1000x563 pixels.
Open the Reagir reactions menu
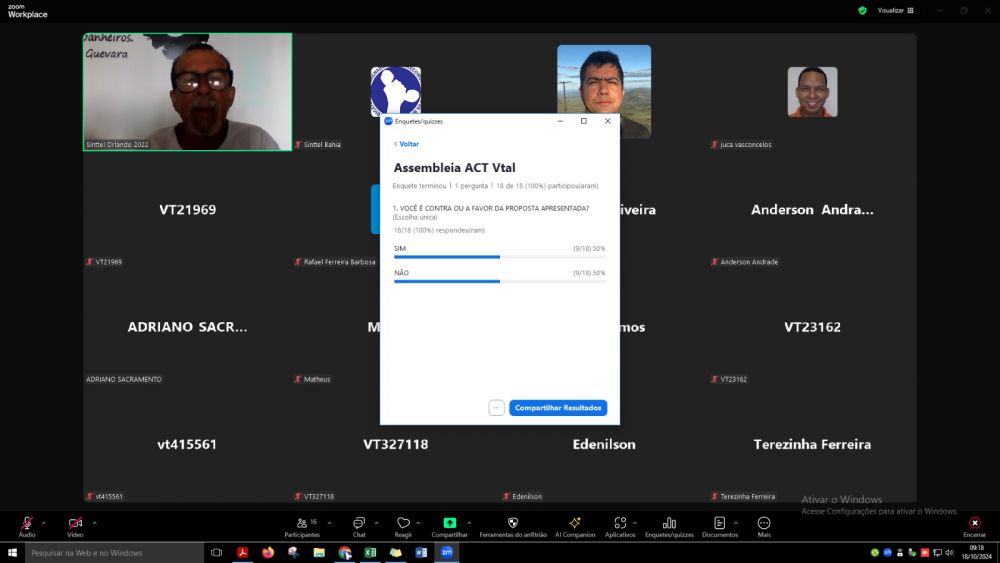(x=403, y=523)
